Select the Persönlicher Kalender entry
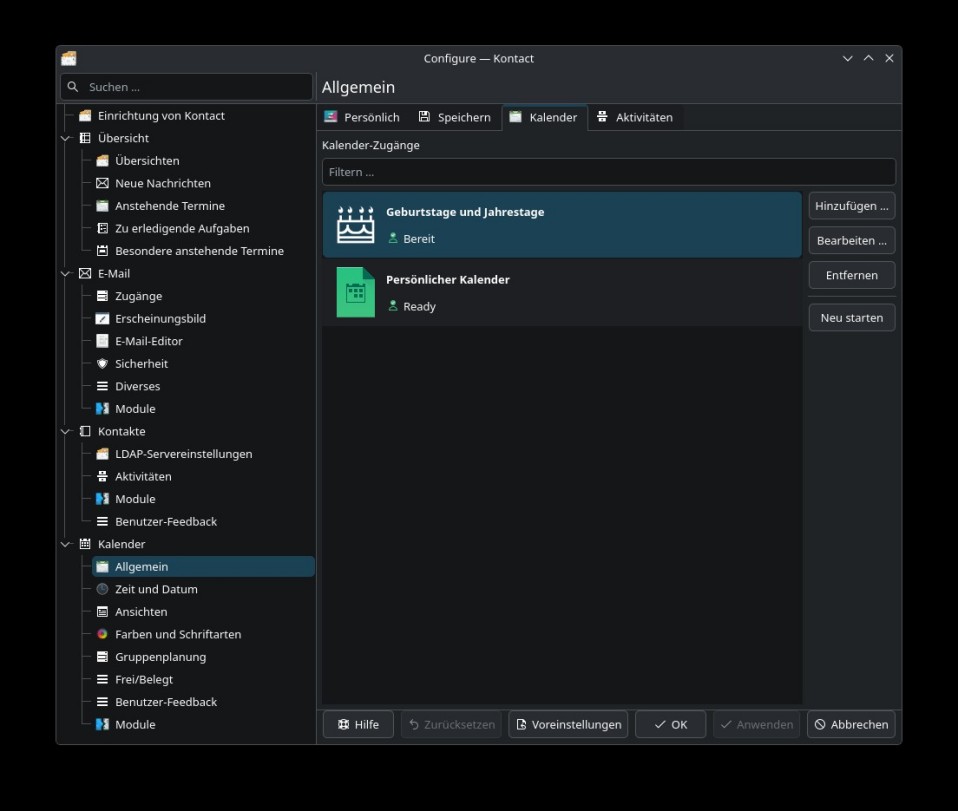 tap(562, 292)
